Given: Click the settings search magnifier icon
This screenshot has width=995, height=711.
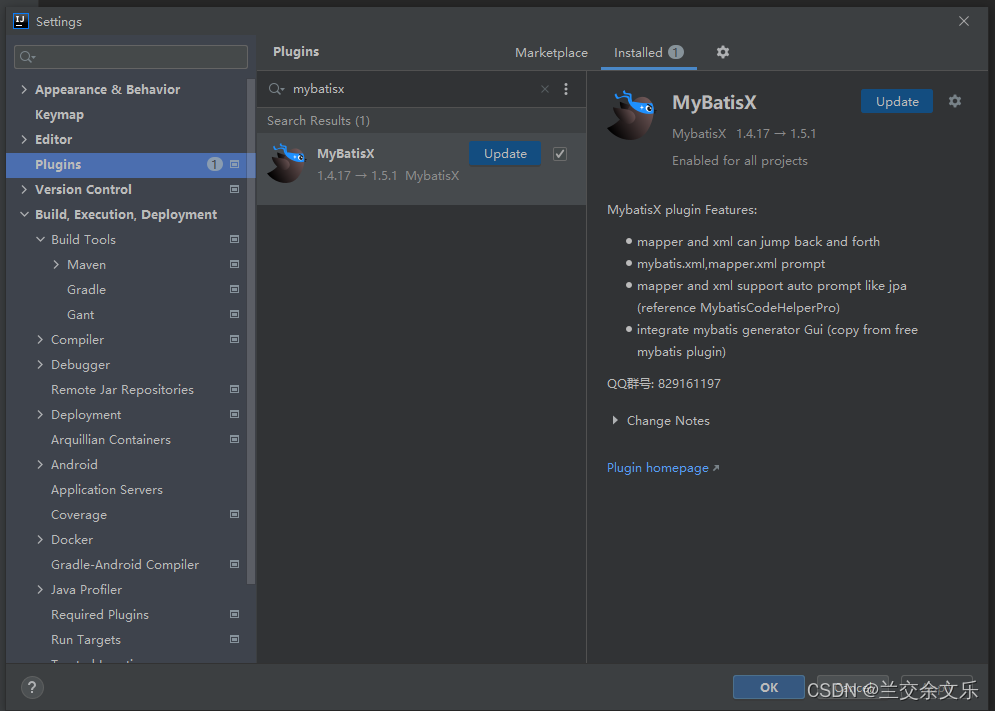Looking at the screenshot, I should click(27, 57).
